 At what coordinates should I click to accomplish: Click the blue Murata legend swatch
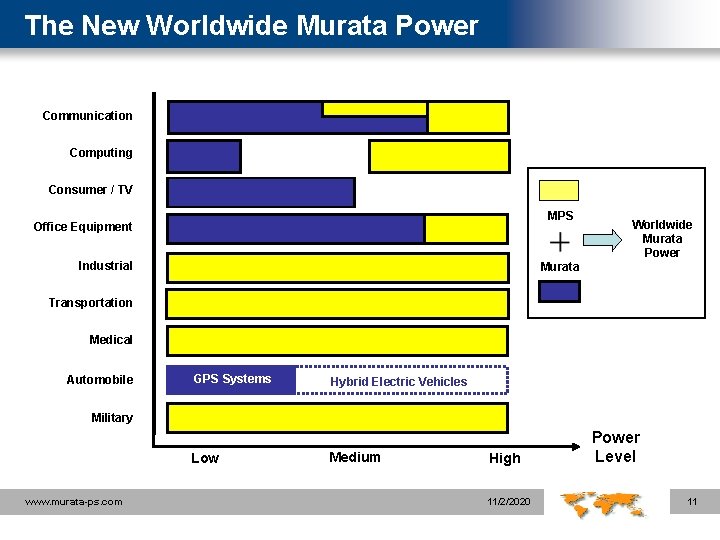559,292
